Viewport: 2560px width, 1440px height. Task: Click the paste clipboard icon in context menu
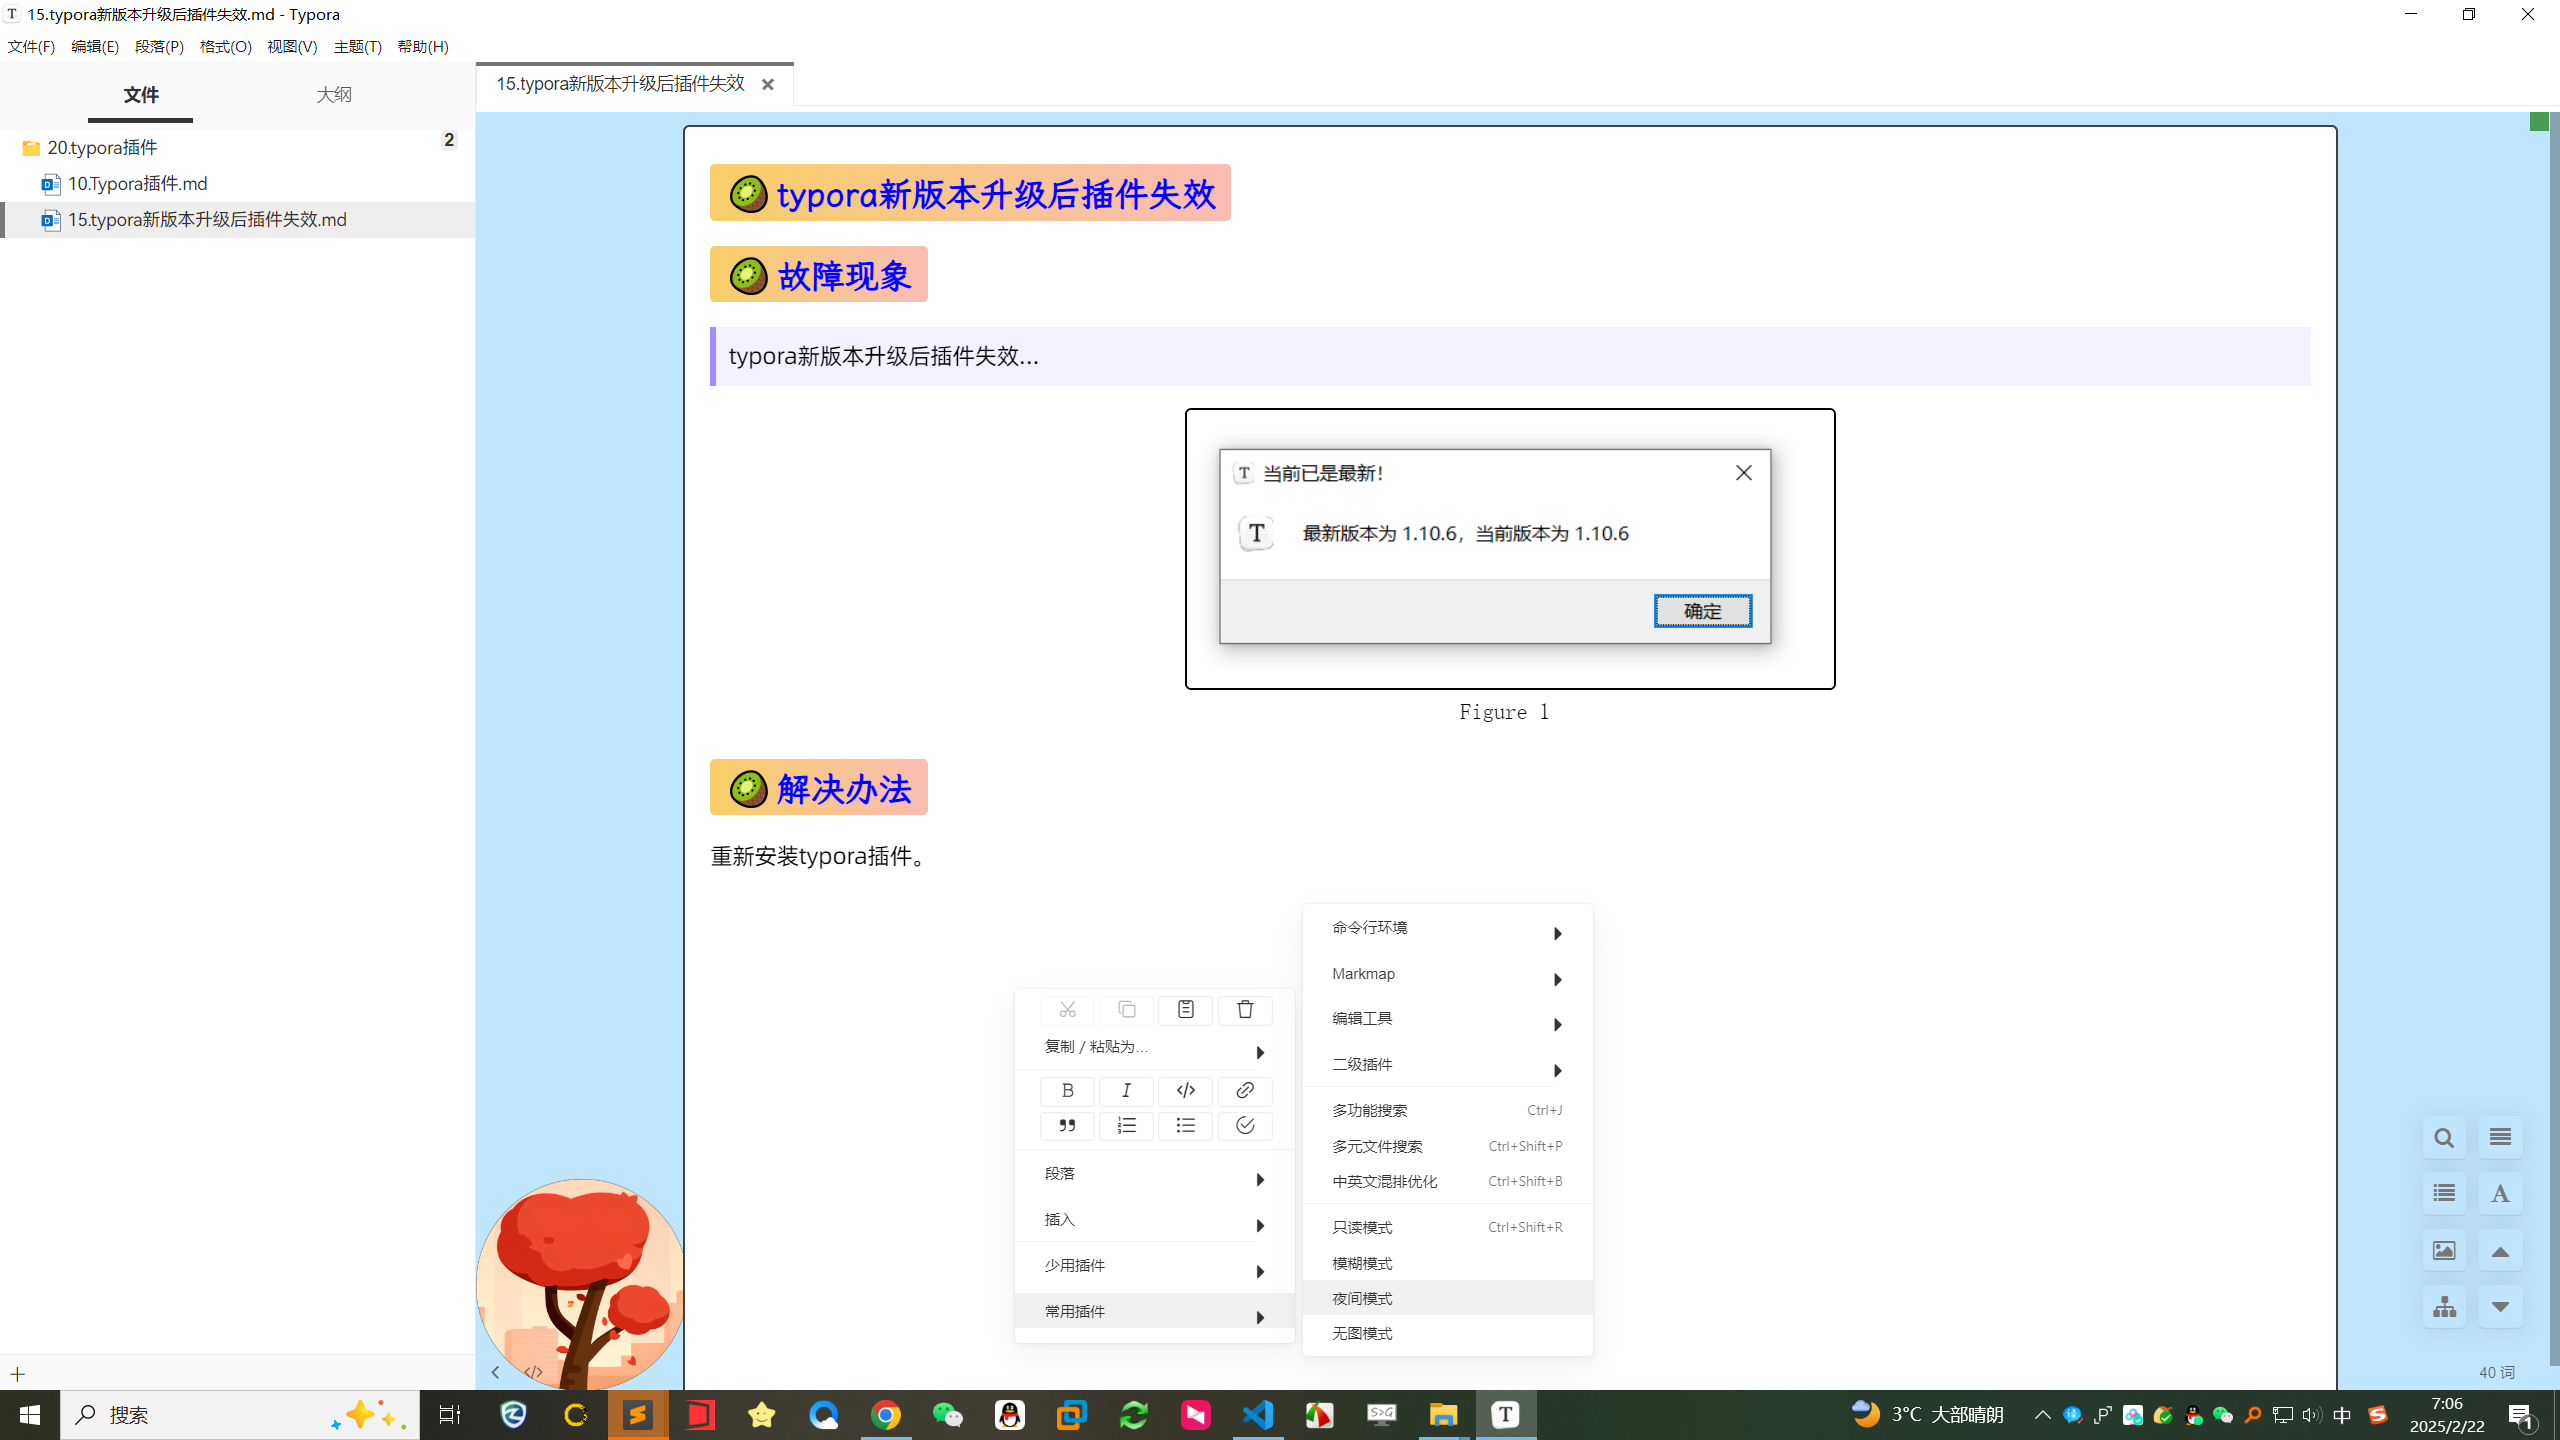(1185, 1010)
